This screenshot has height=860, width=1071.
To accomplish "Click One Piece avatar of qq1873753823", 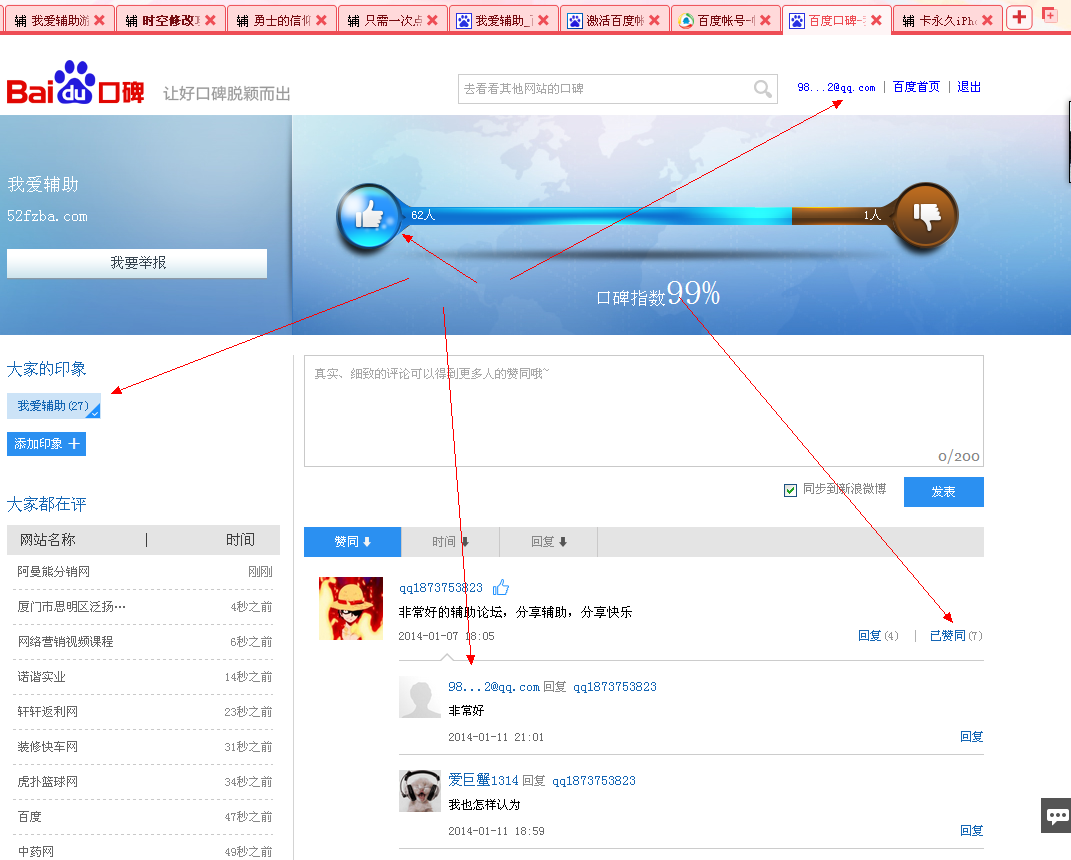I will 351,609.
